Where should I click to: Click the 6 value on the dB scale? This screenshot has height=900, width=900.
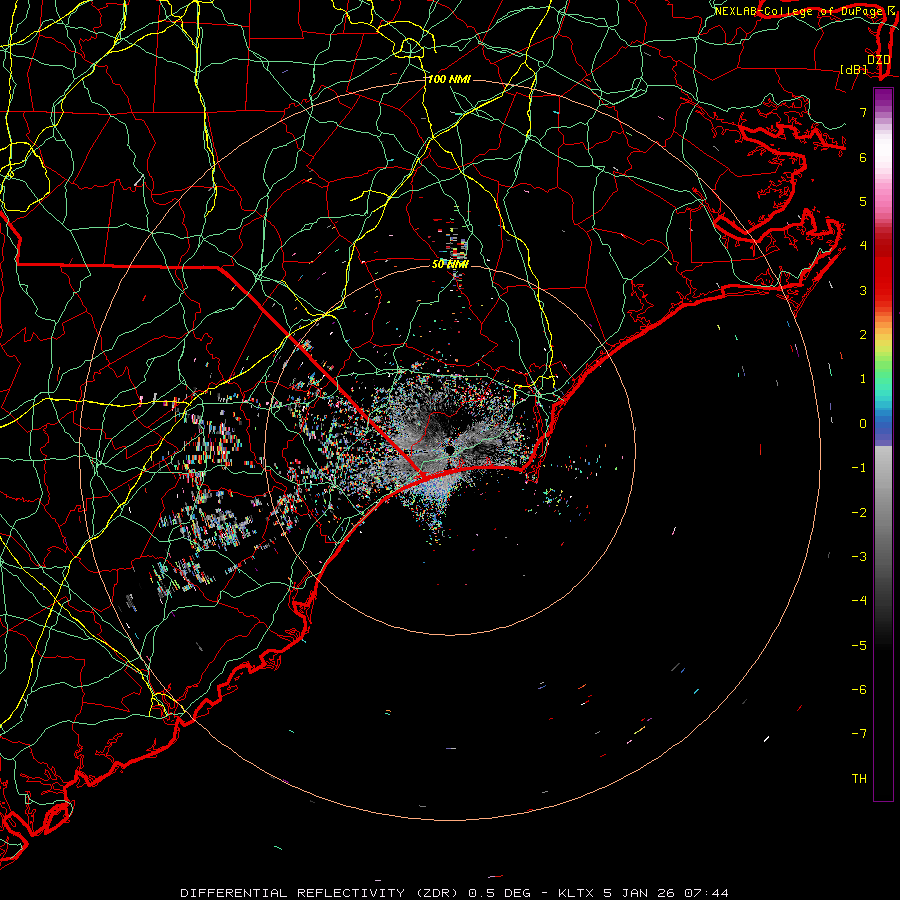863,157
